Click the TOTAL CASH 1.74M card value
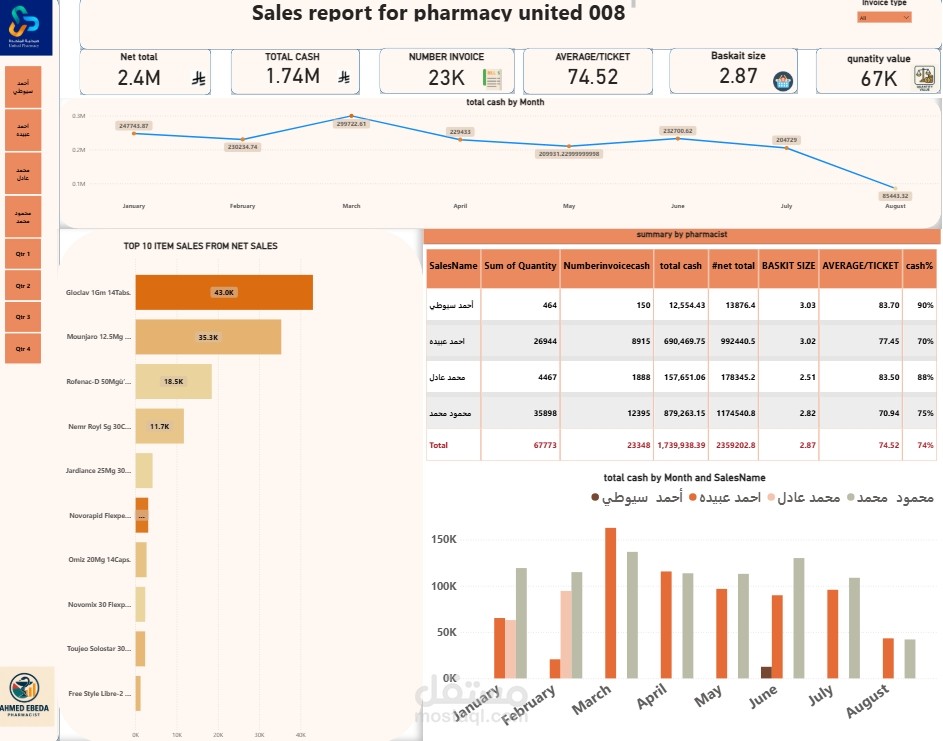 [293, 76]
